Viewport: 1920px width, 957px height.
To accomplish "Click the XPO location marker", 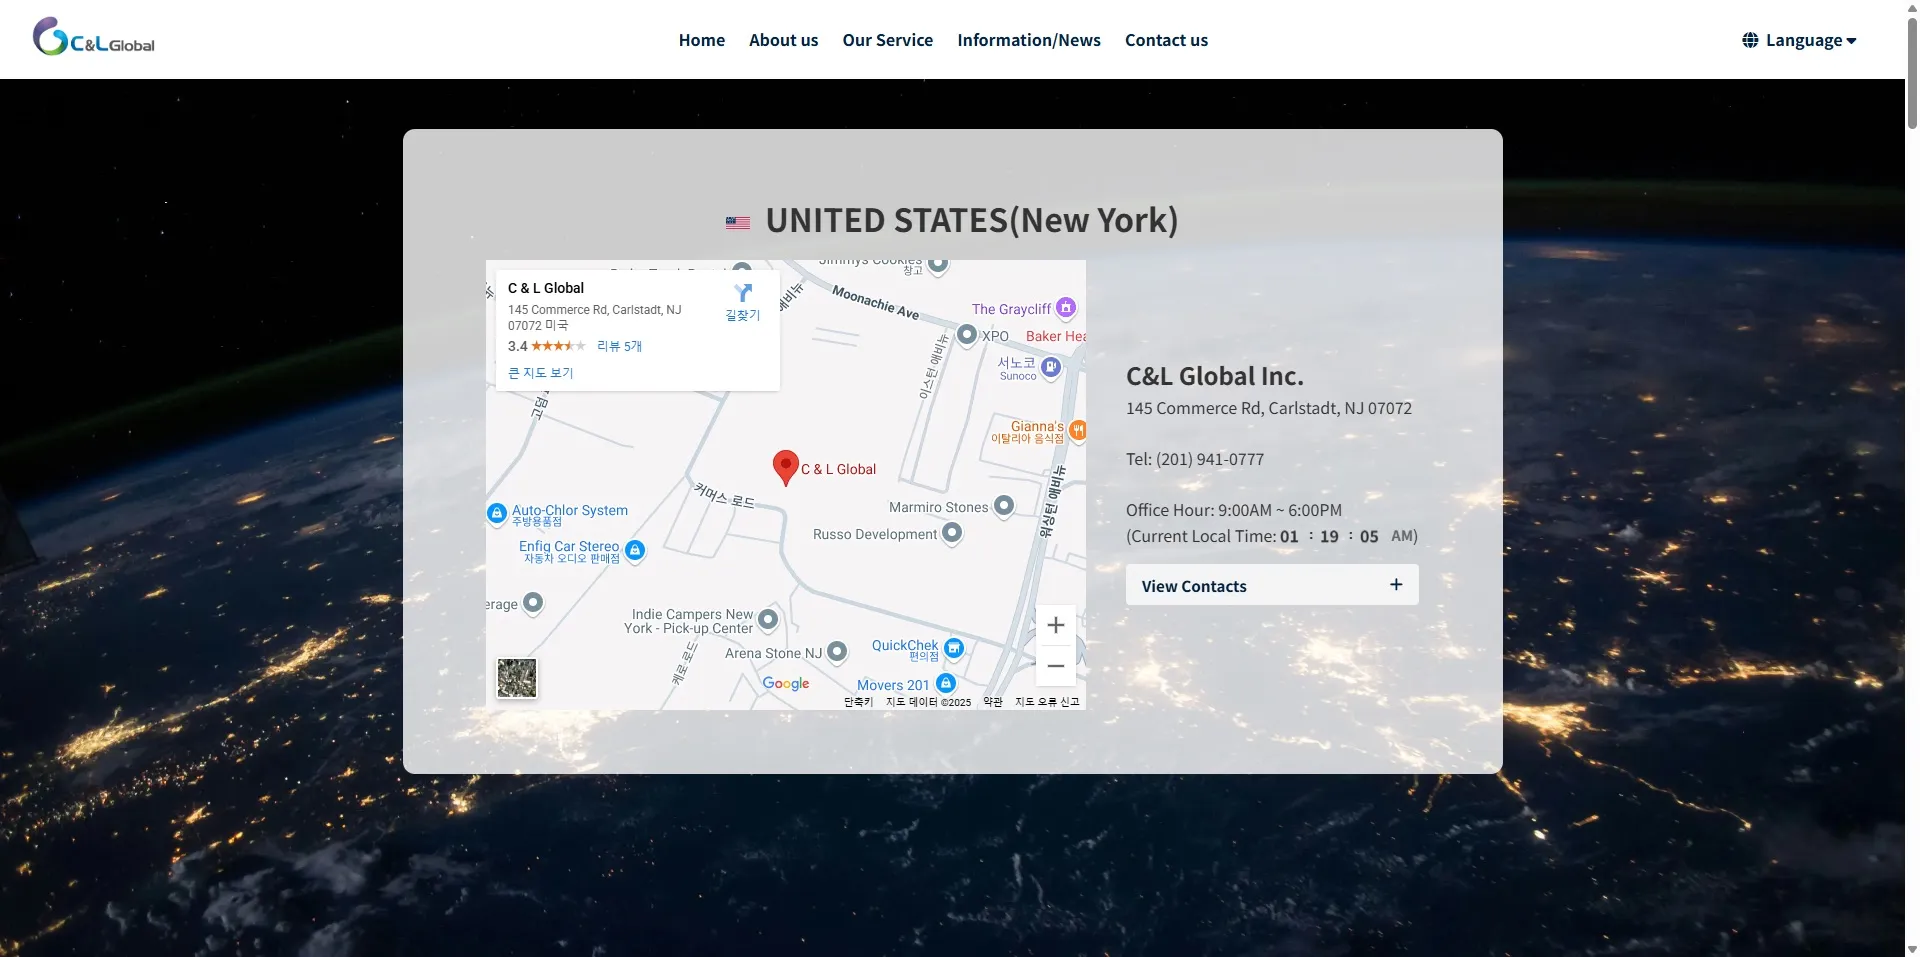I will pos(967,334).
